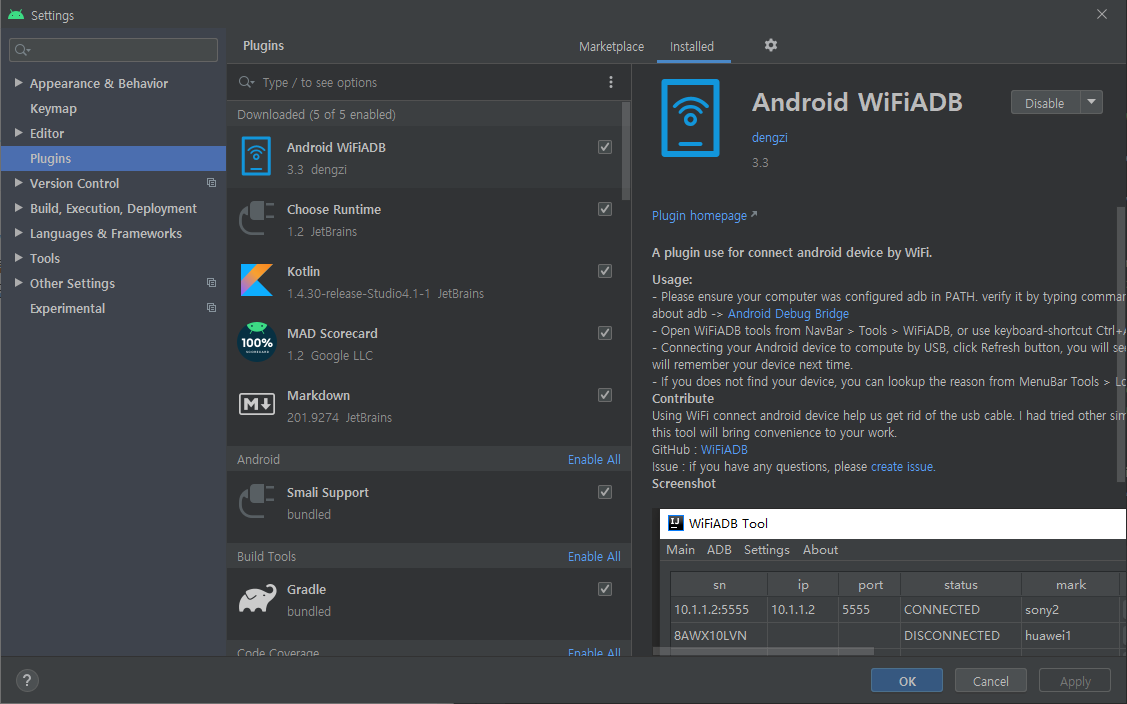
Task: Click the Gradle elephant icon
Action: tap(257, 598)
